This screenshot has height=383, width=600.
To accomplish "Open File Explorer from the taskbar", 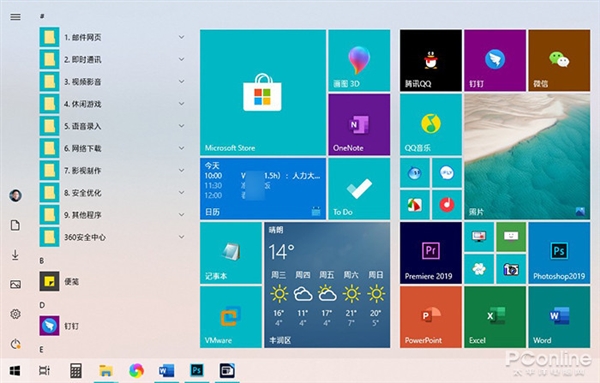I will [x=106, y=370].
